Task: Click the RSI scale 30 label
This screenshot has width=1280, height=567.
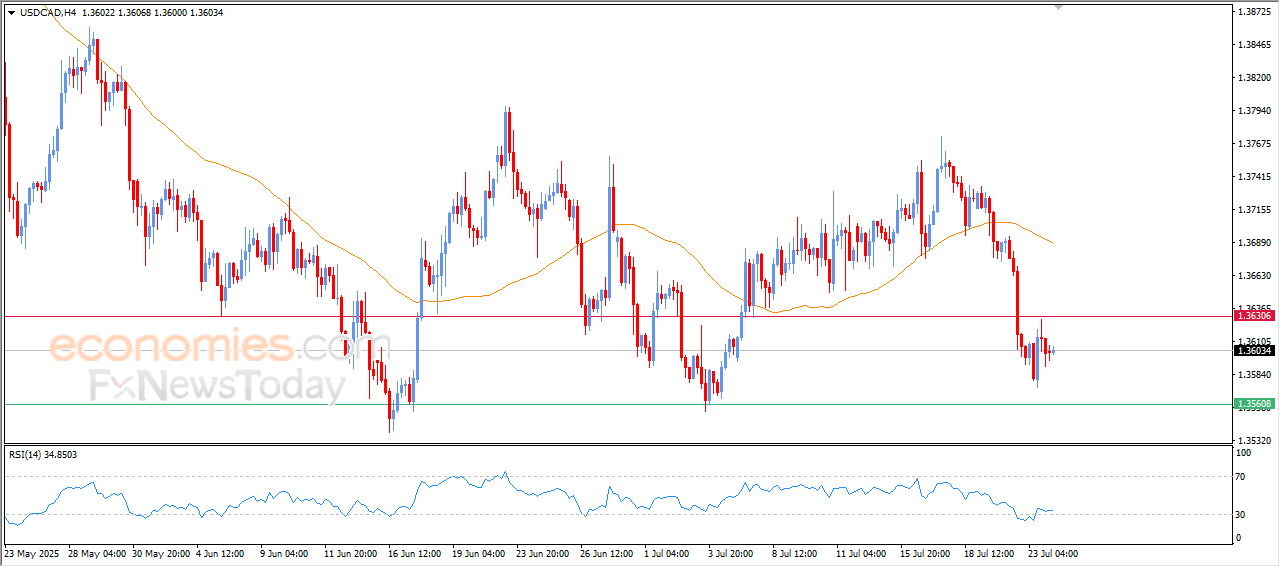Action: 1242,515
